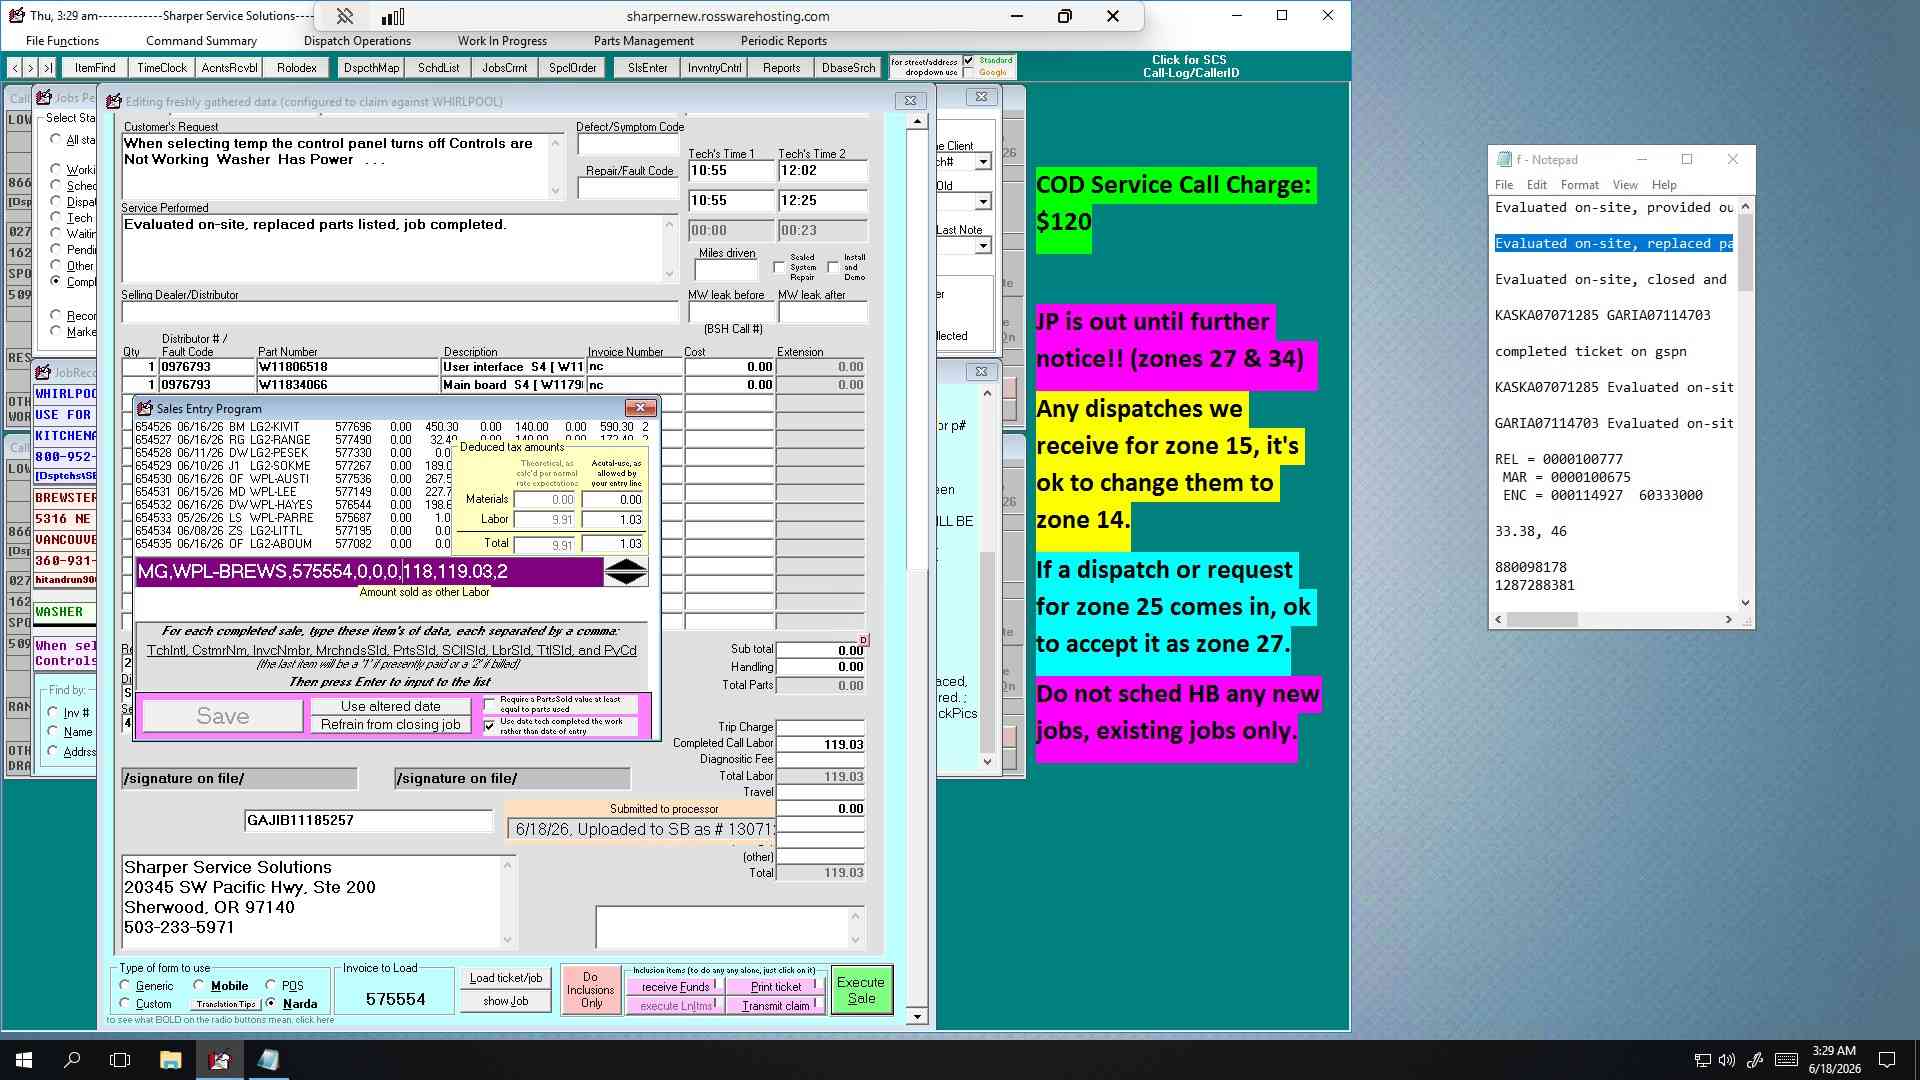
Task: Open the Client tech# dropdown
Action: (x=983, y=162)
